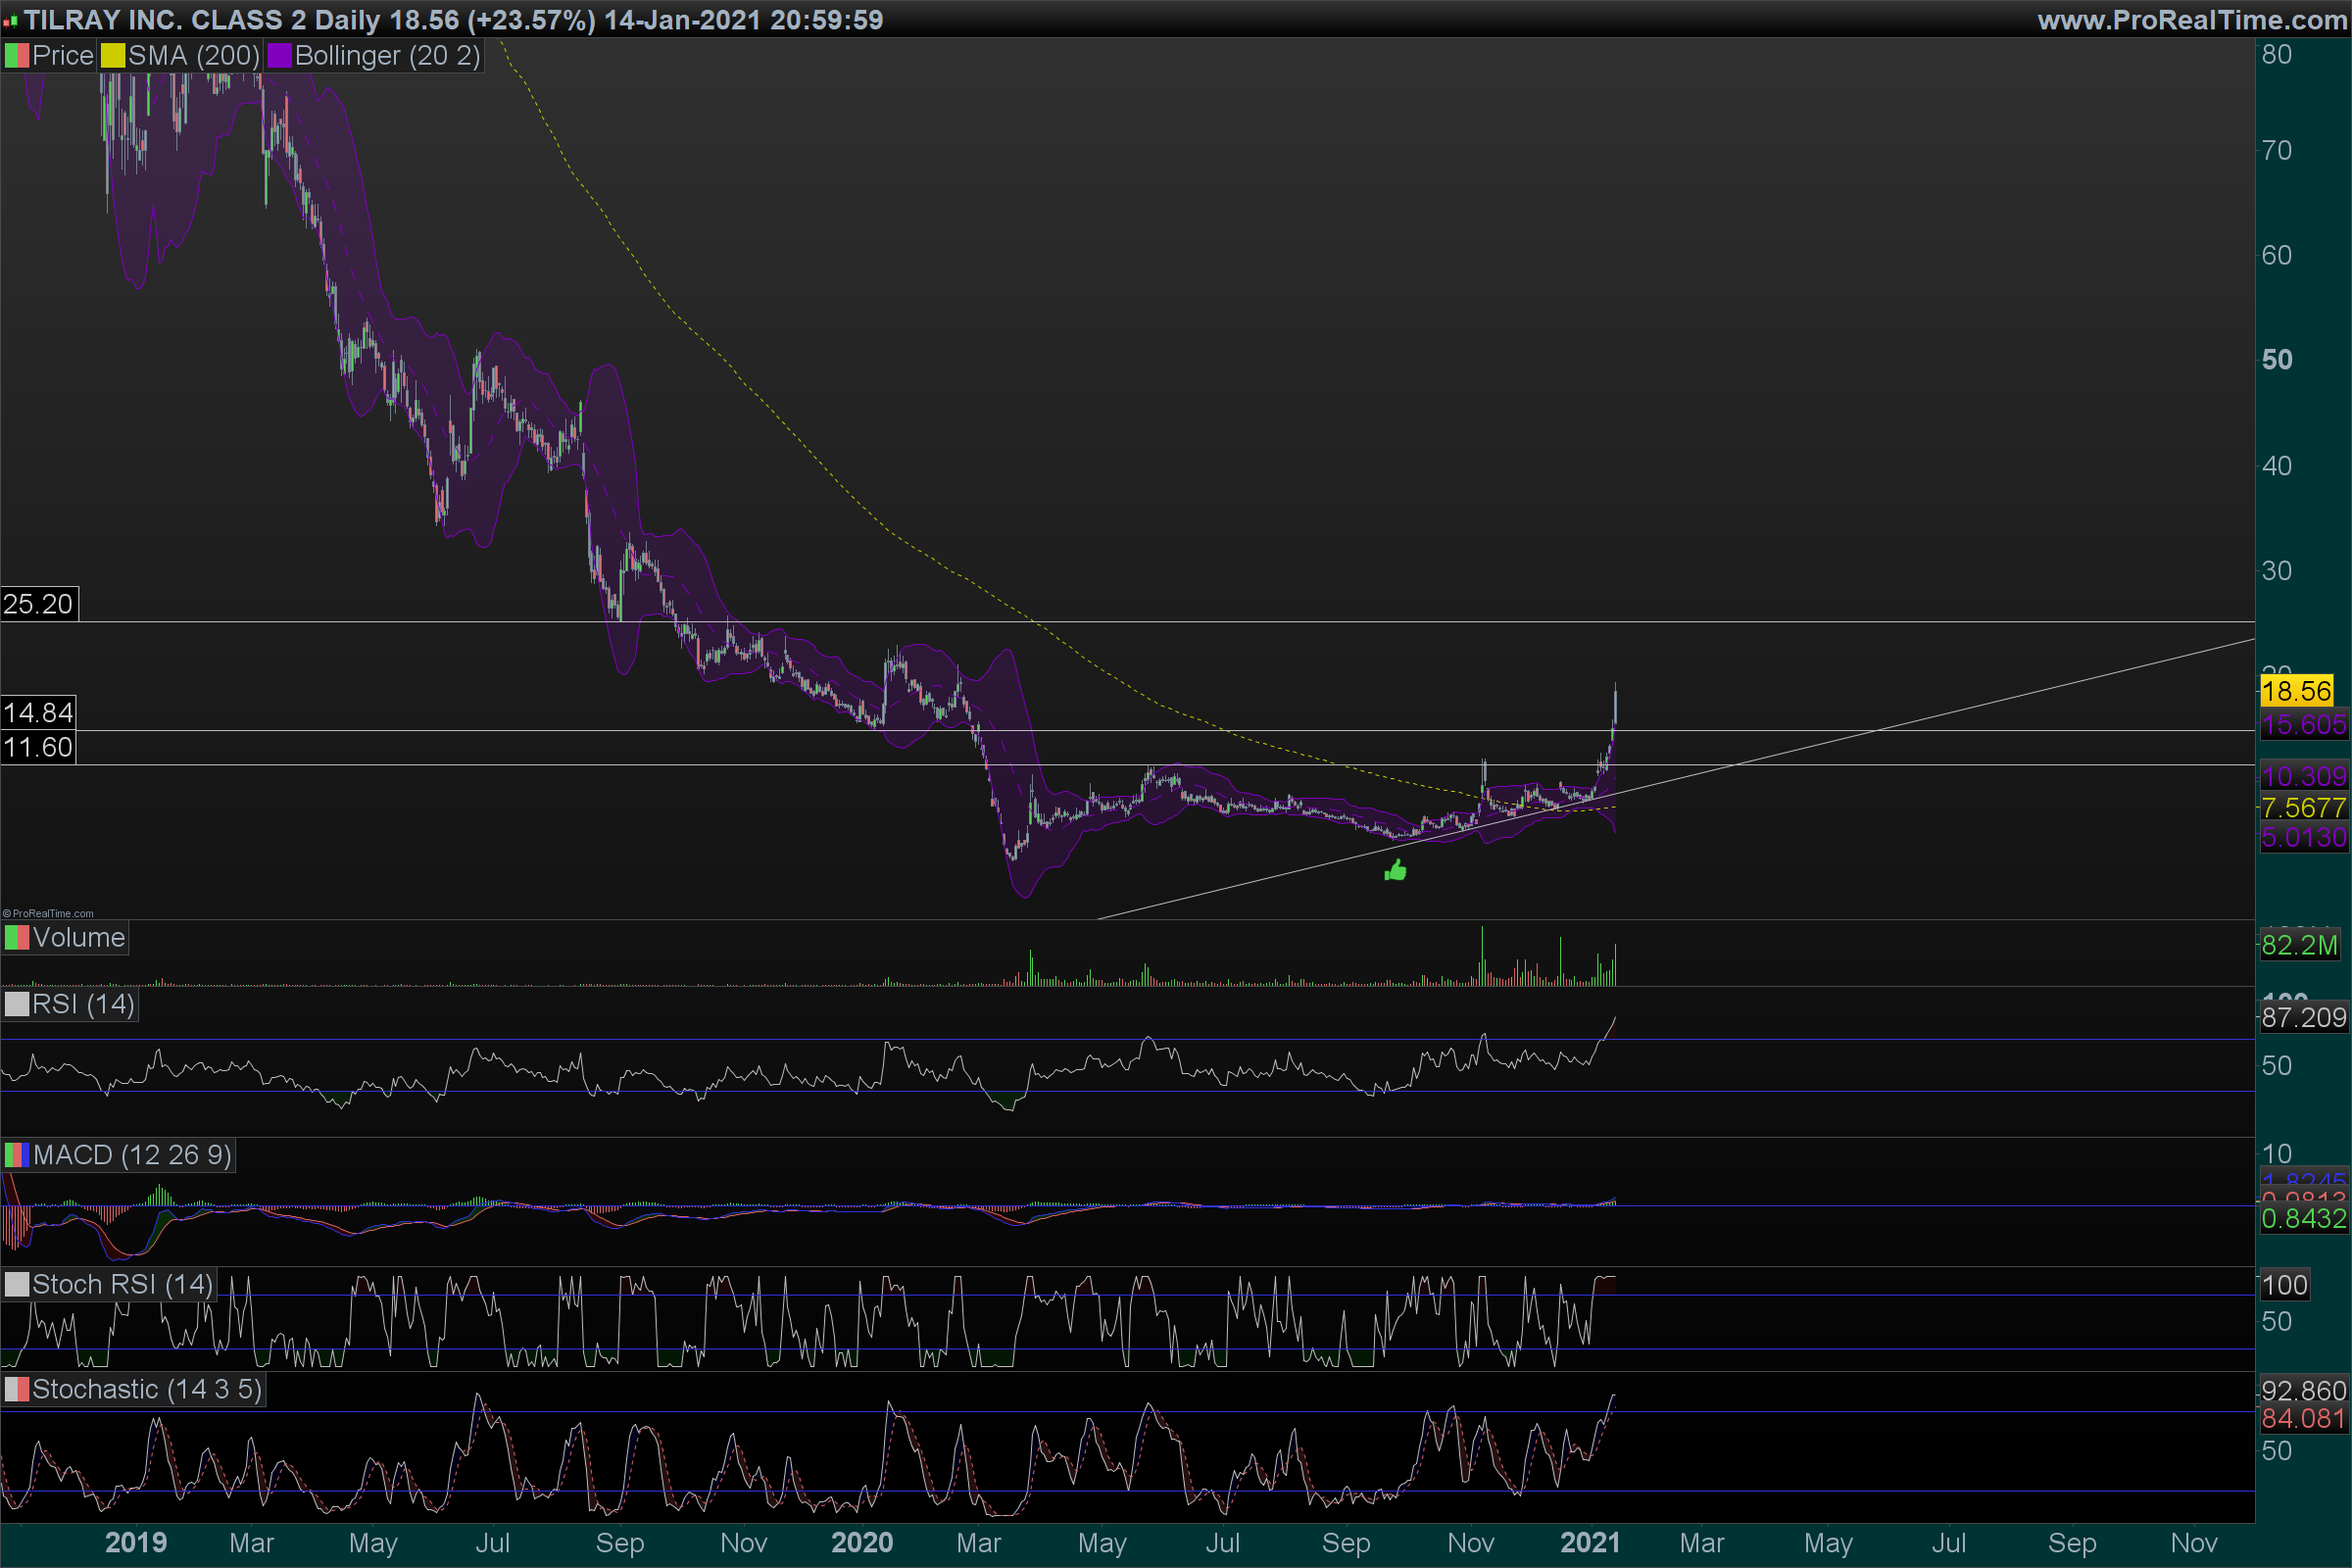This screenshot has width=2352, height=1568.
Task: Click the 2021 label on time axis
Action: (x=1589, y=1542)
